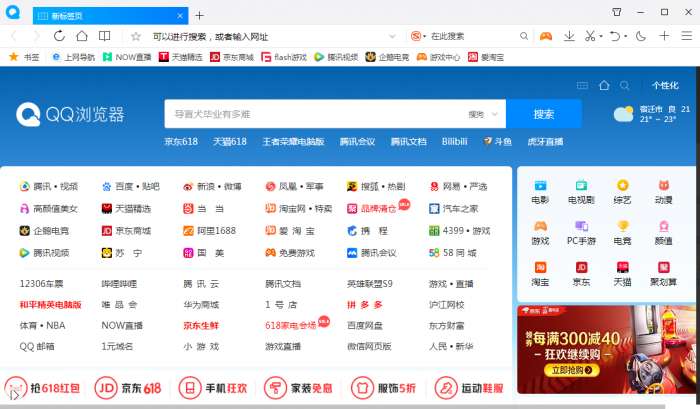700x409 pixels.
Task: Bookmark this page with star icon
Action: pyautogui.click(x=136, y=37)
